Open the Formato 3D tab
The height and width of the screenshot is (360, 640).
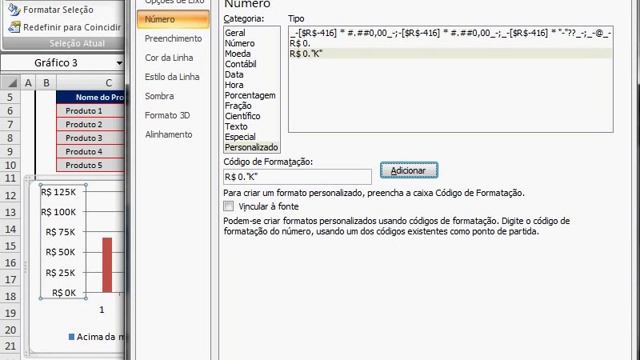pos(167,115)
